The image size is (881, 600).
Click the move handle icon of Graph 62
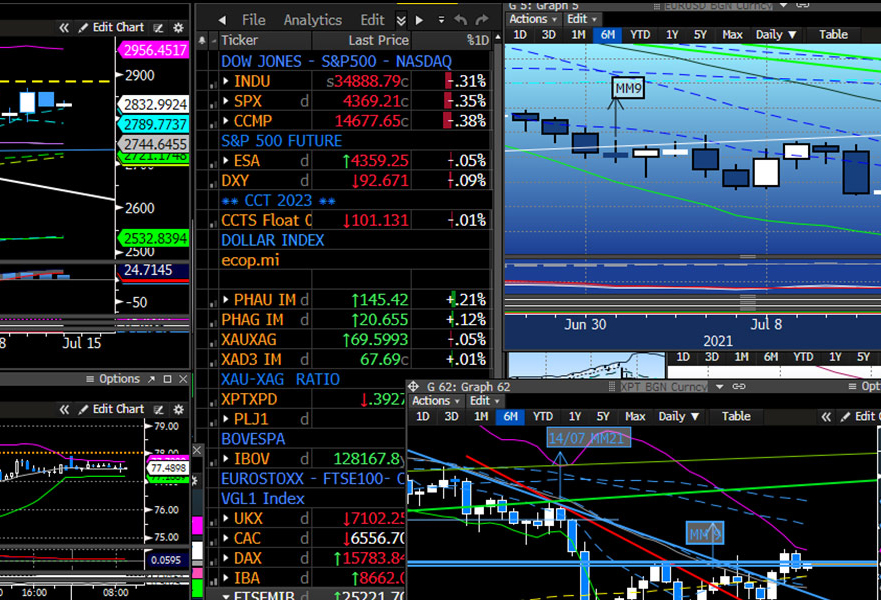click(x=414, y=387)
